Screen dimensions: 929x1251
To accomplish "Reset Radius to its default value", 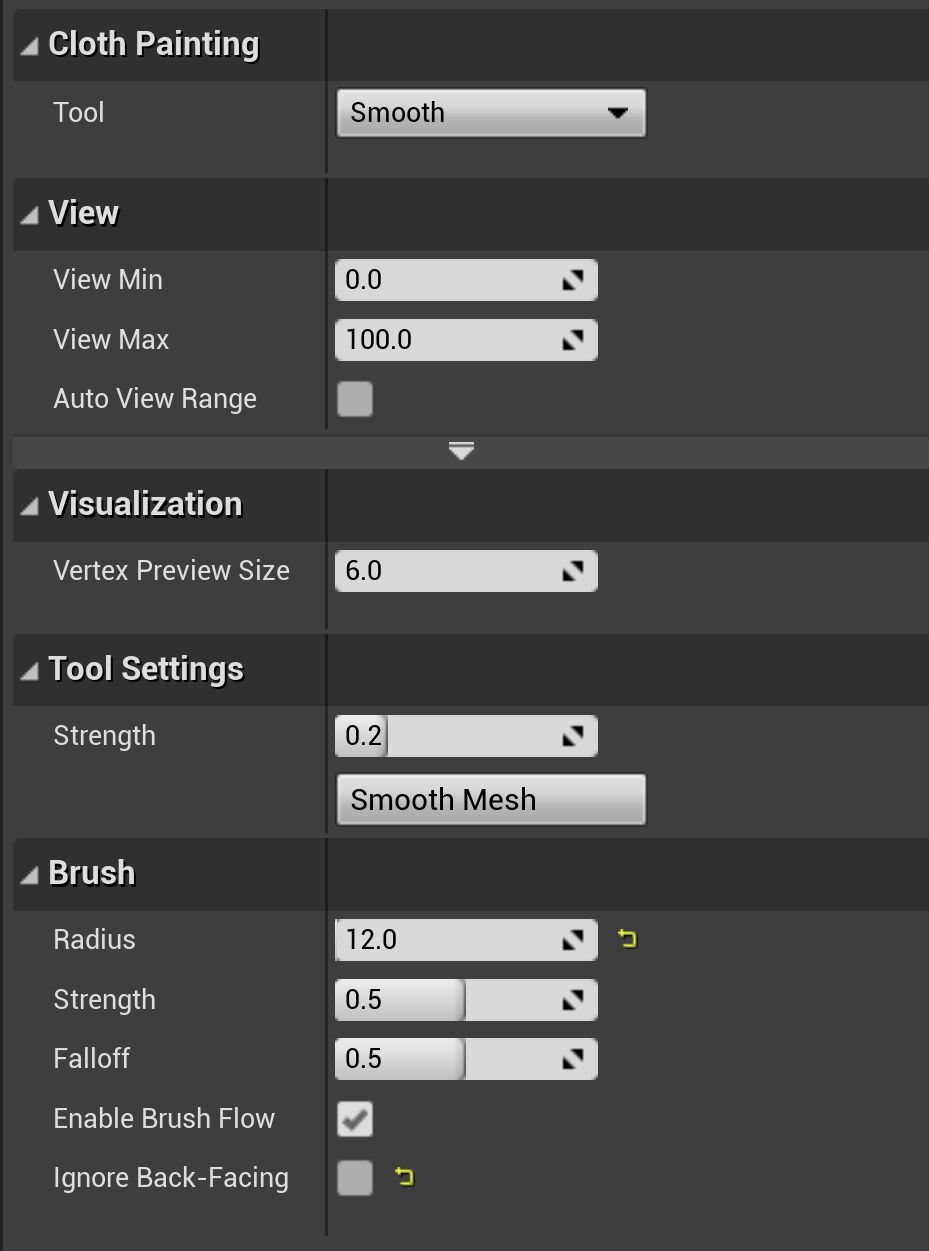I will [627, 939].
